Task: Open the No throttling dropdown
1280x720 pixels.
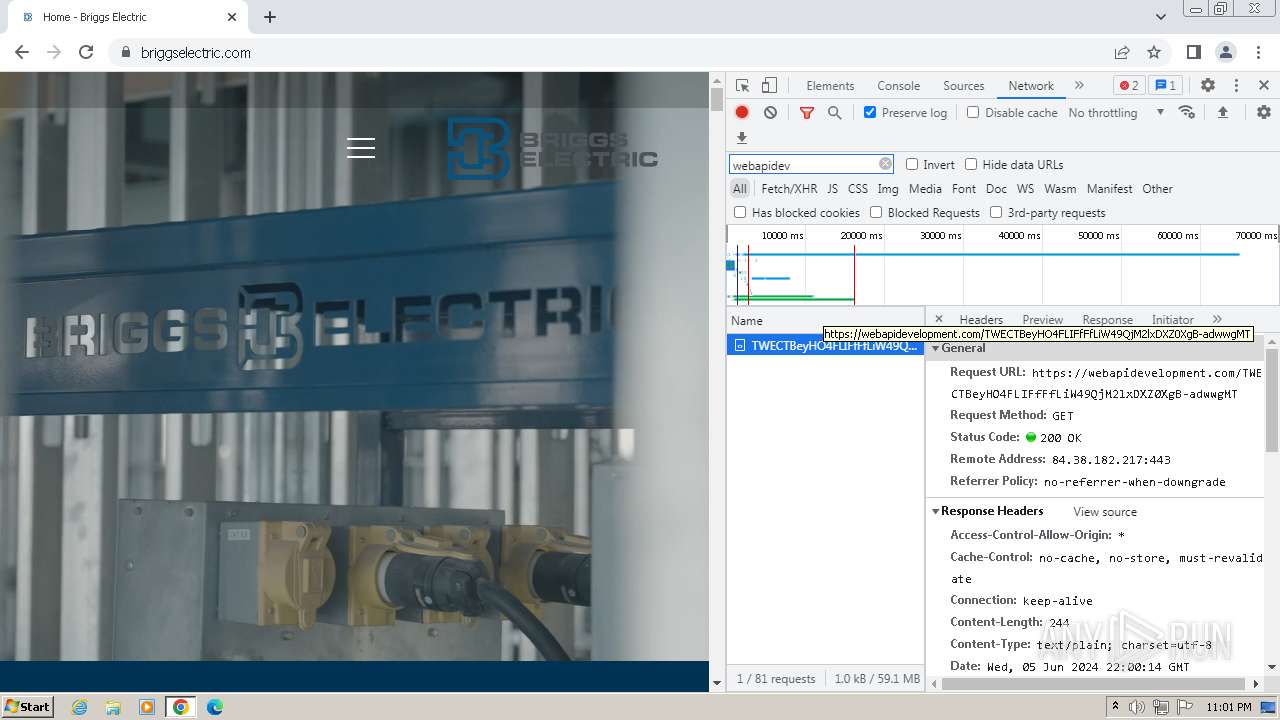Action: coord(1116,112)
